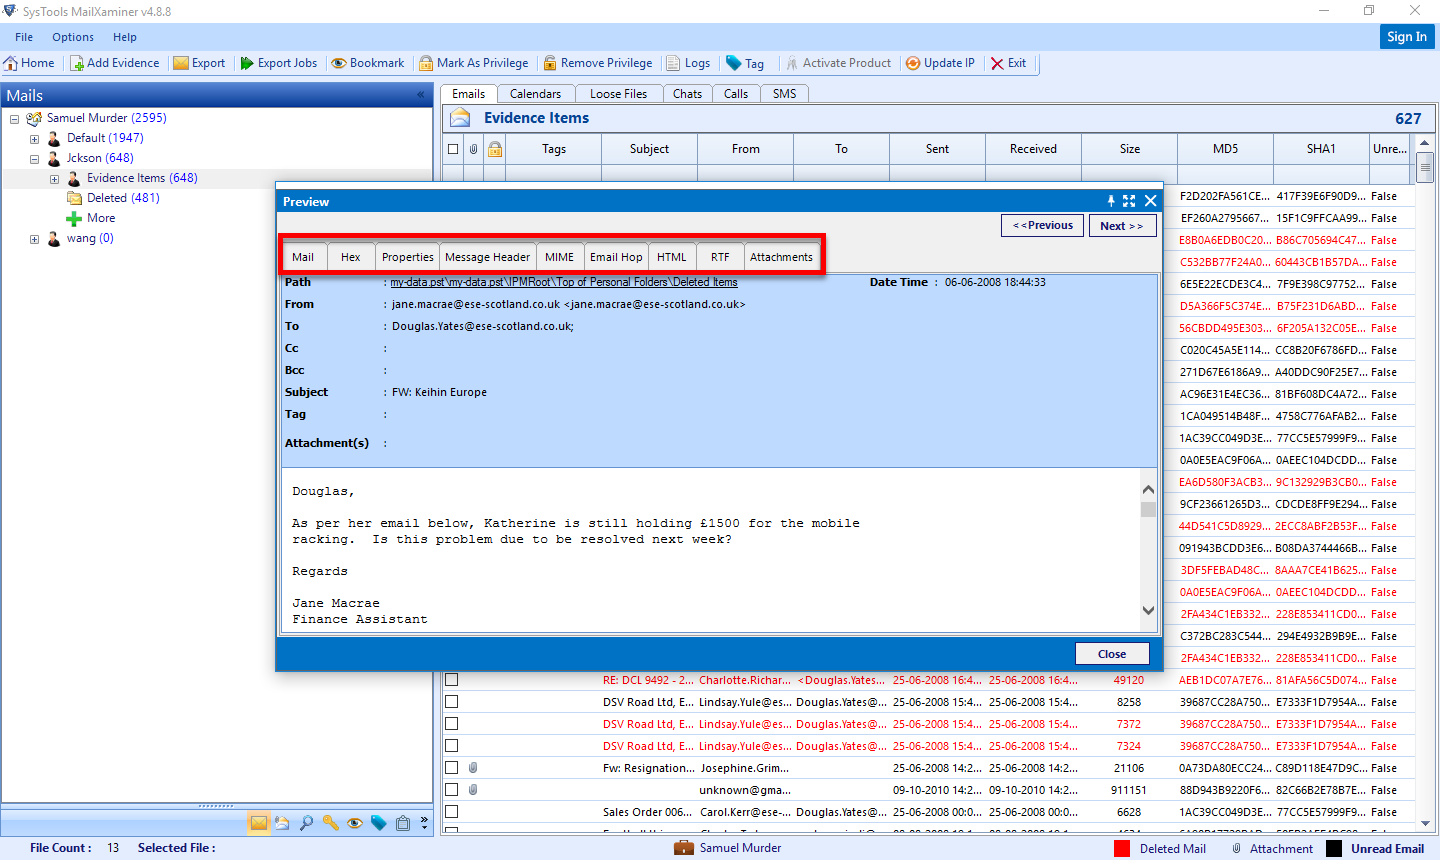
Task: Click the Sign In button
Action: [x=1407, y=36]
